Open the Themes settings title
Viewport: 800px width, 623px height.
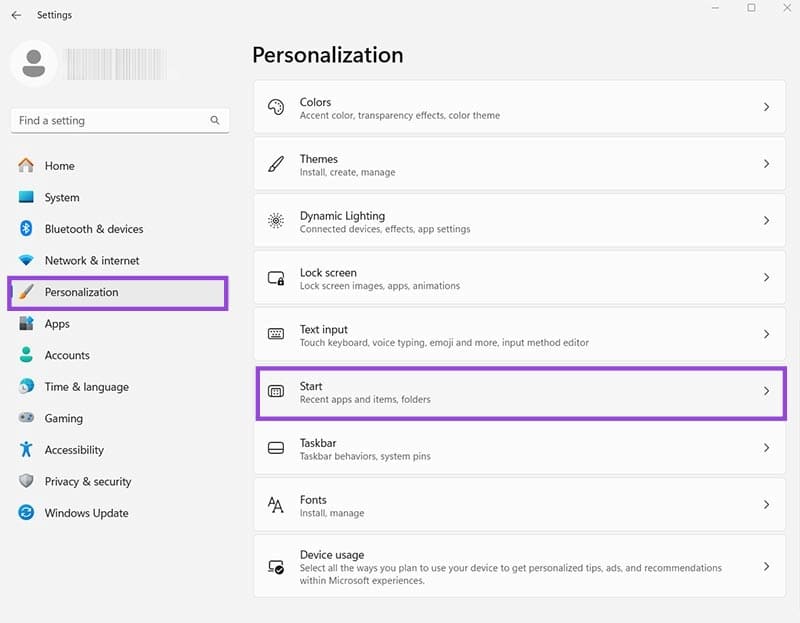tap(318, 159)
